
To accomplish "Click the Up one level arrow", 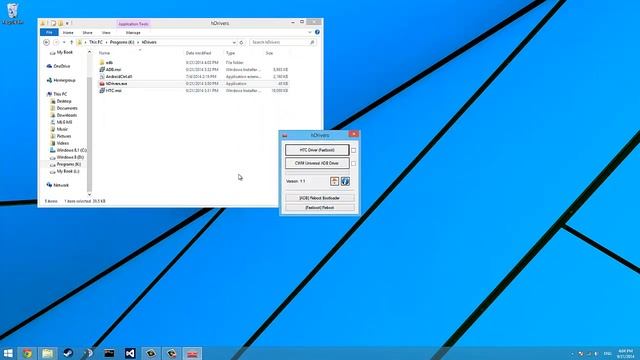I will coord(71,42).
